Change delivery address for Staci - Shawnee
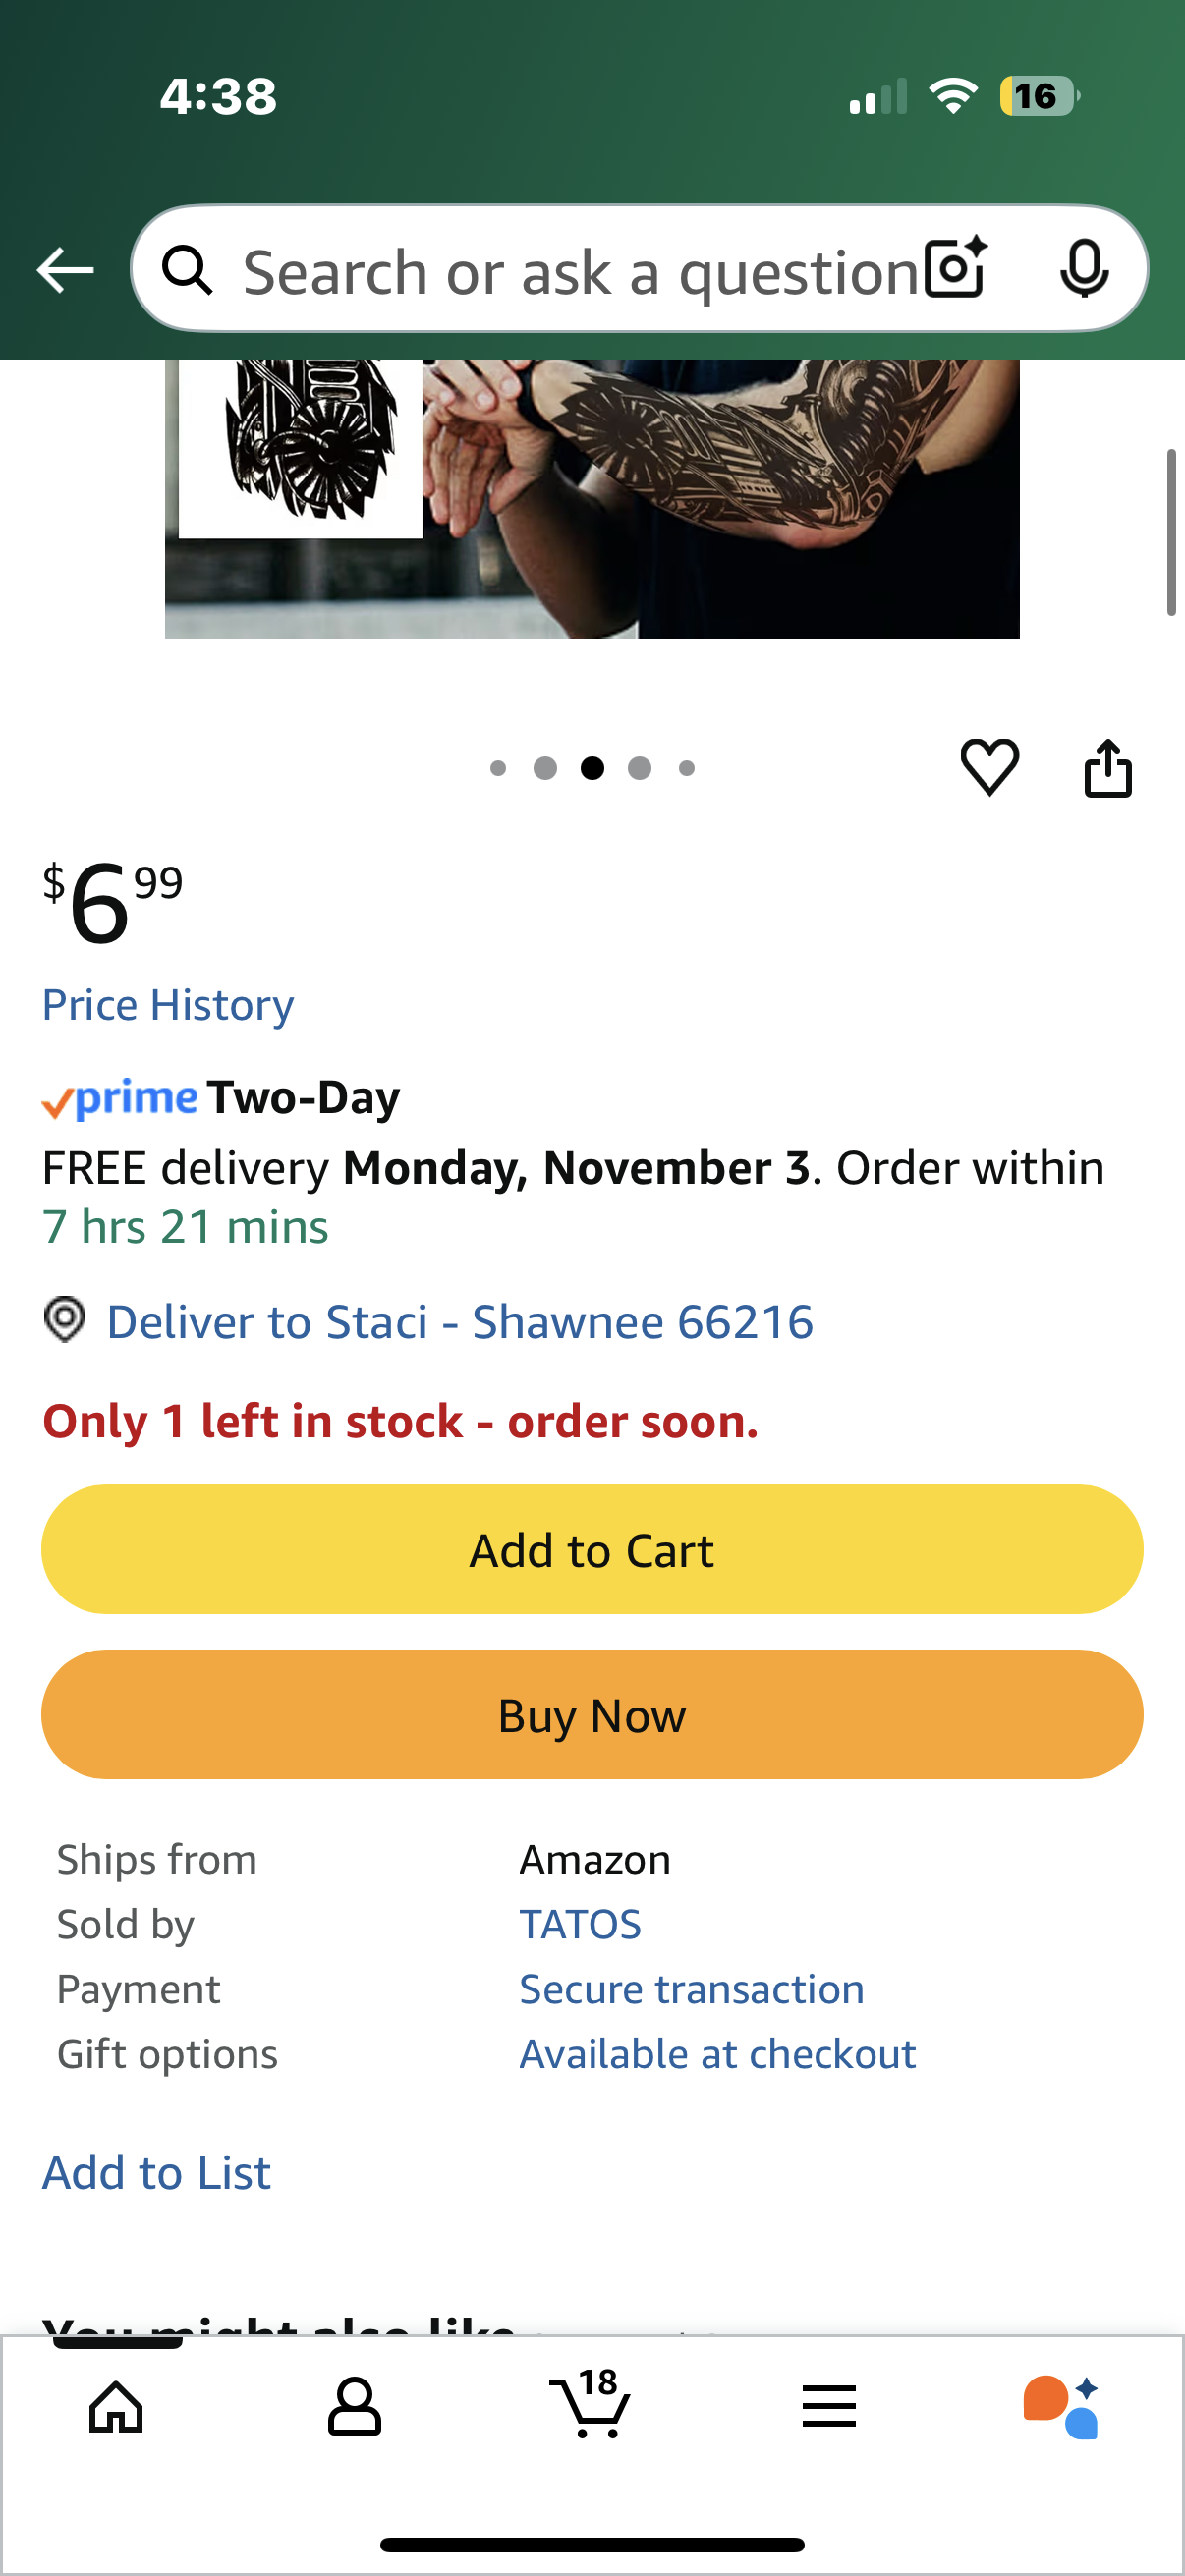 pos(460,1322)
